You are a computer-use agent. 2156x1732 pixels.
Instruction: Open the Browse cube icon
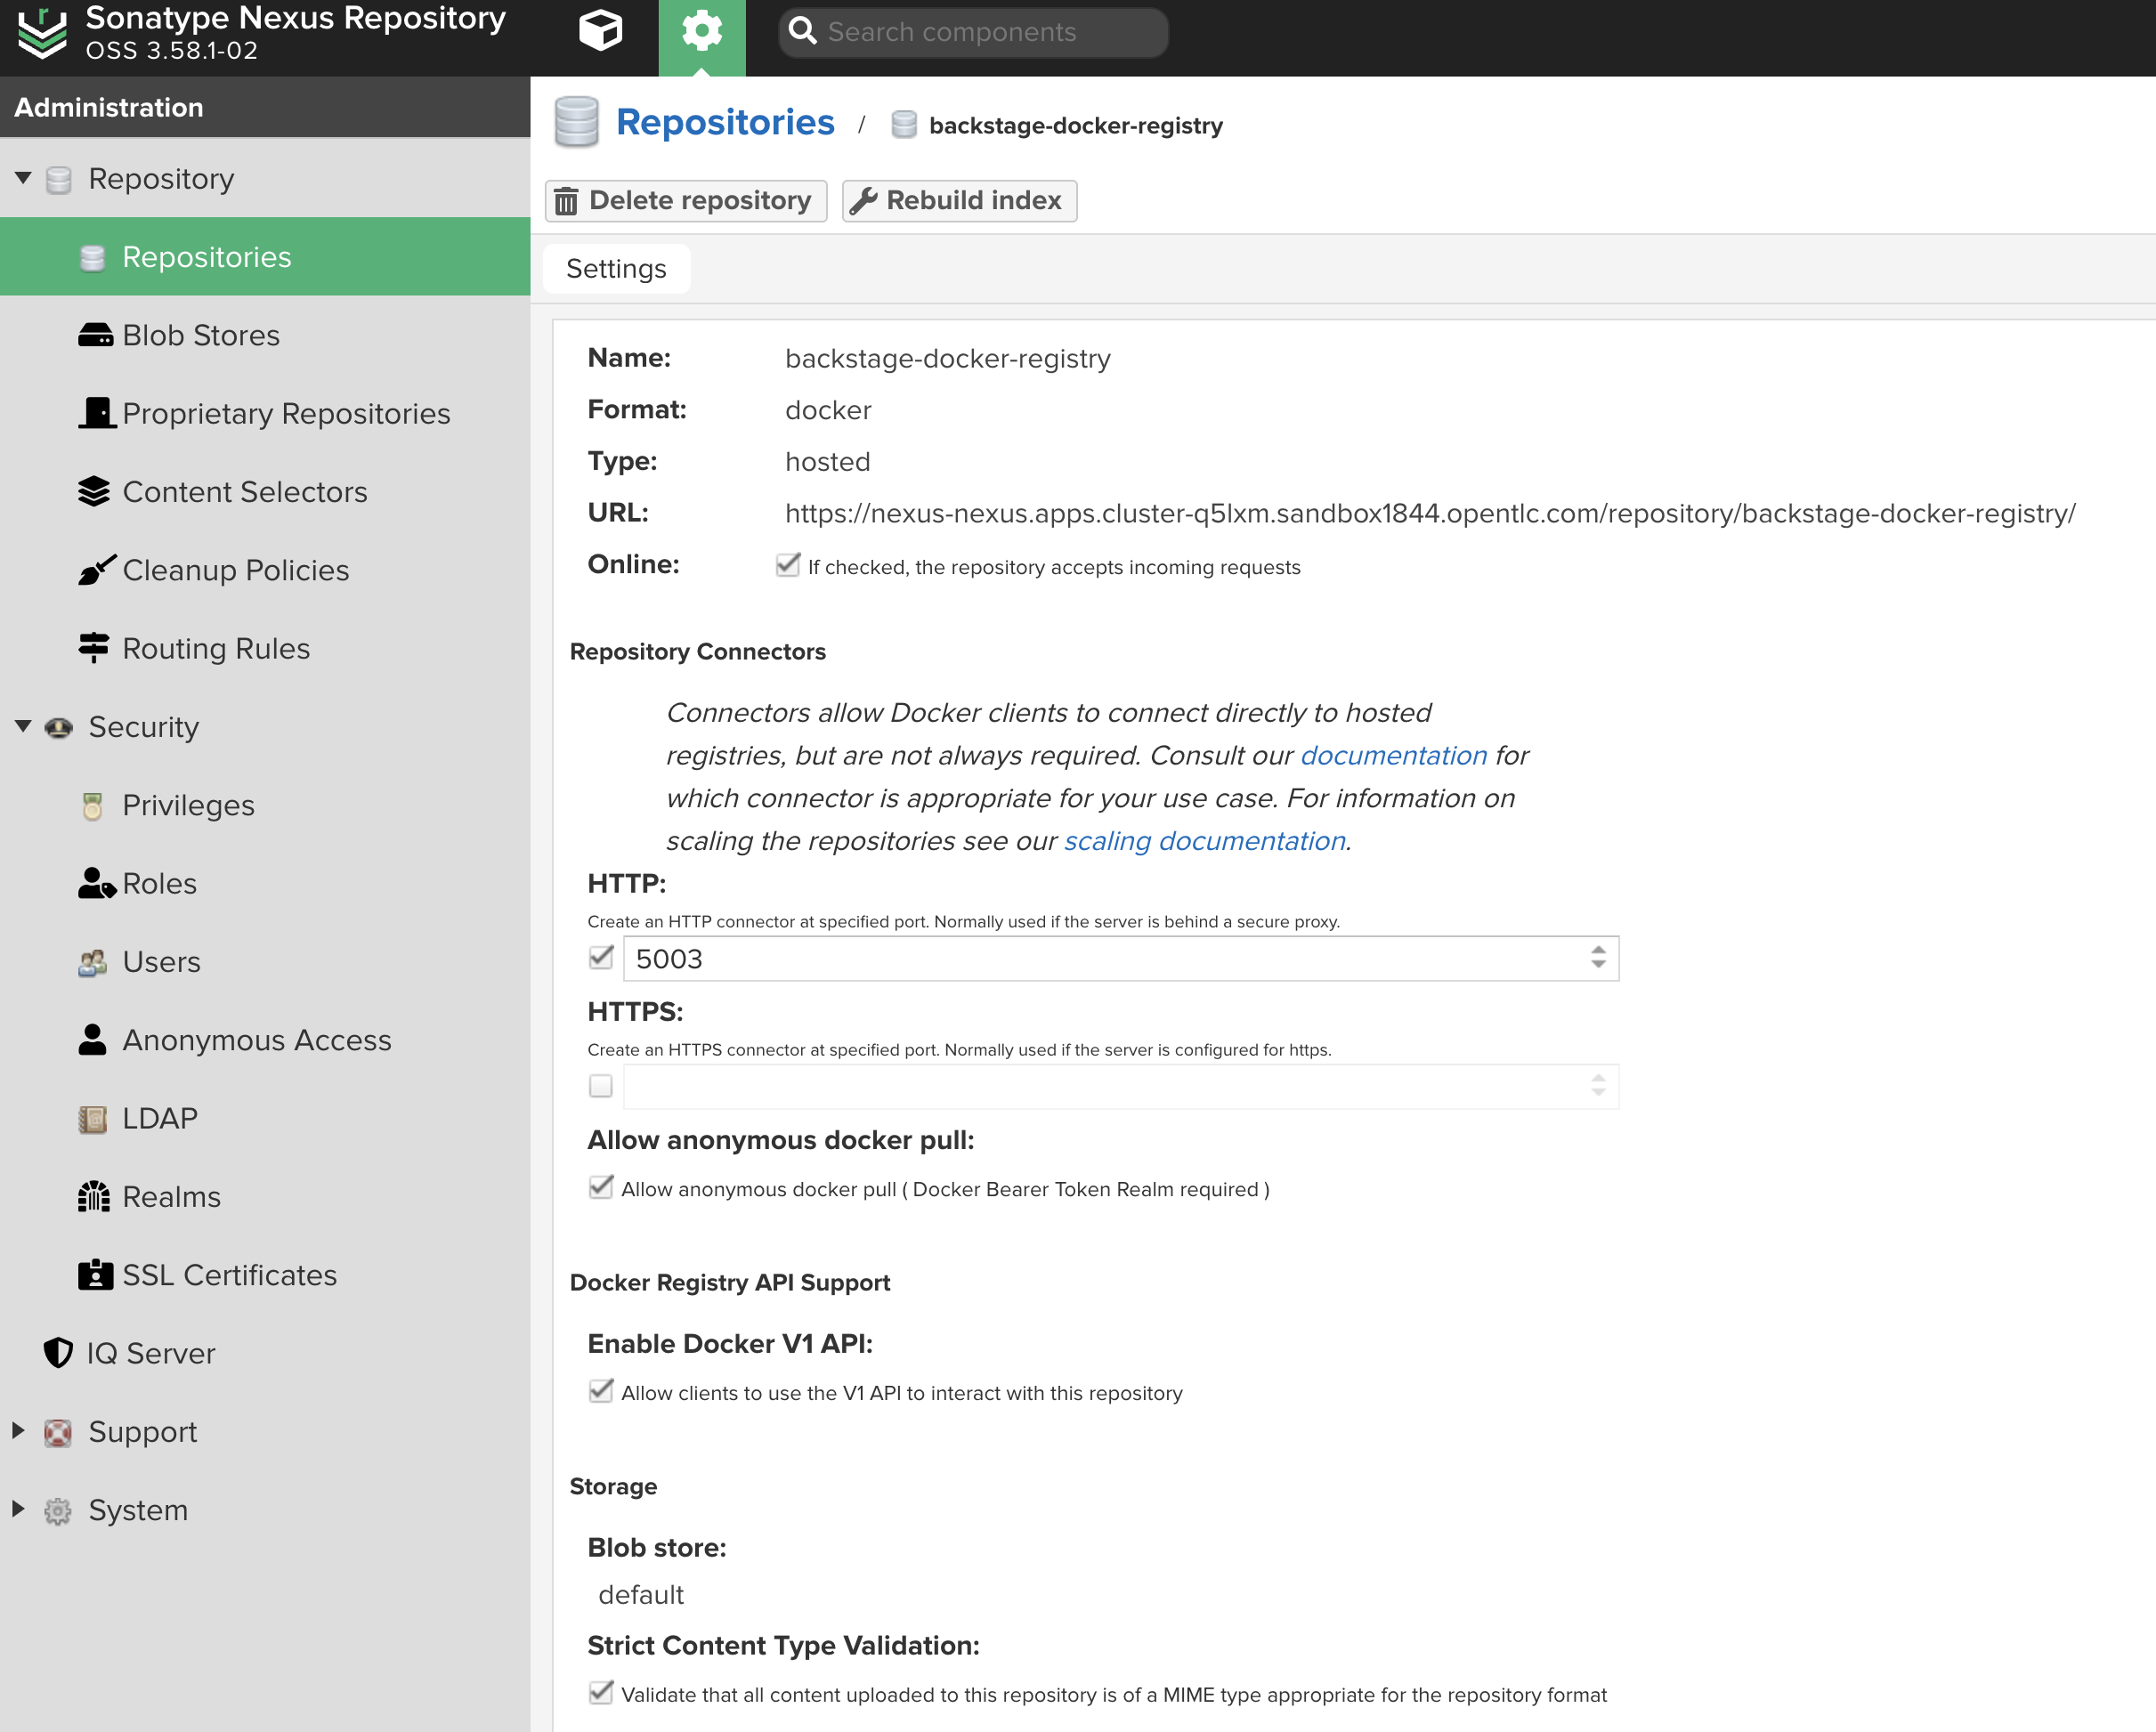[600, 31]
